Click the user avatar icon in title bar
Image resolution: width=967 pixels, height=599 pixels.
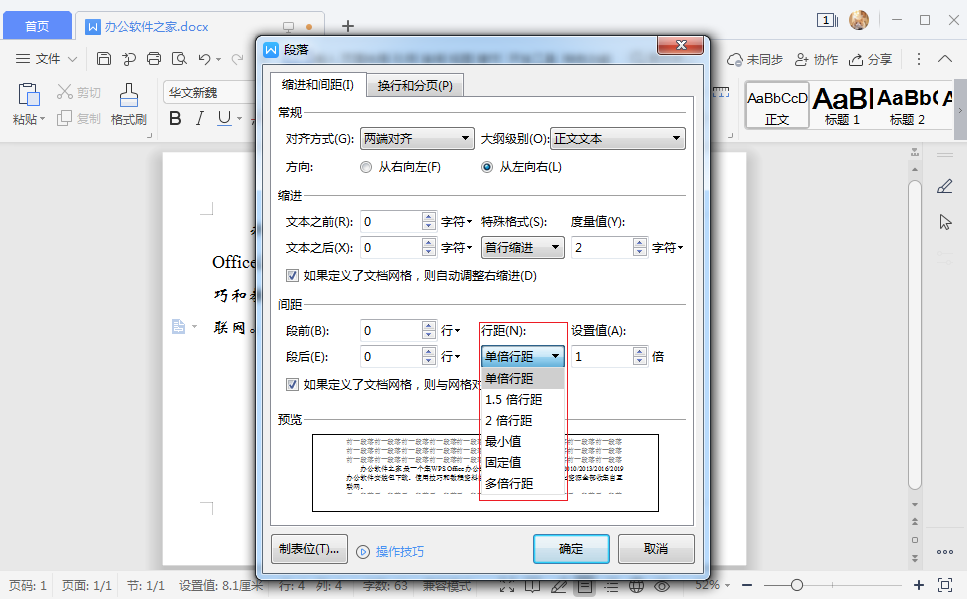(858, 20)
